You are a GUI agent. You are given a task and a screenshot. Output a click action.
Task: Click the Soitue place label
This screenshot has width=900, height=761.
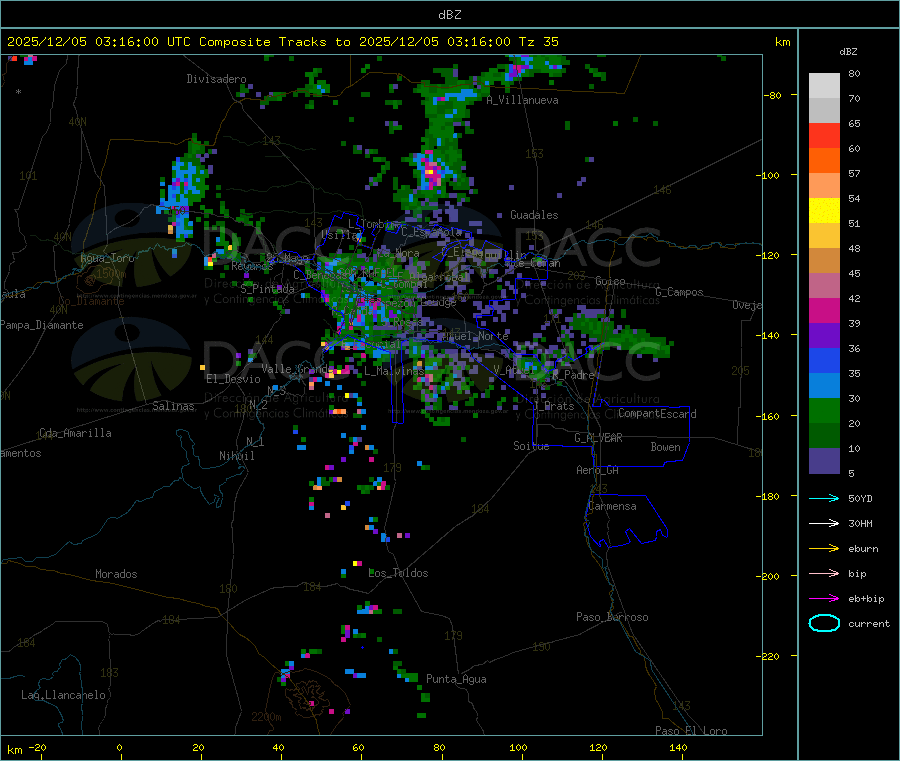(531, 446)
